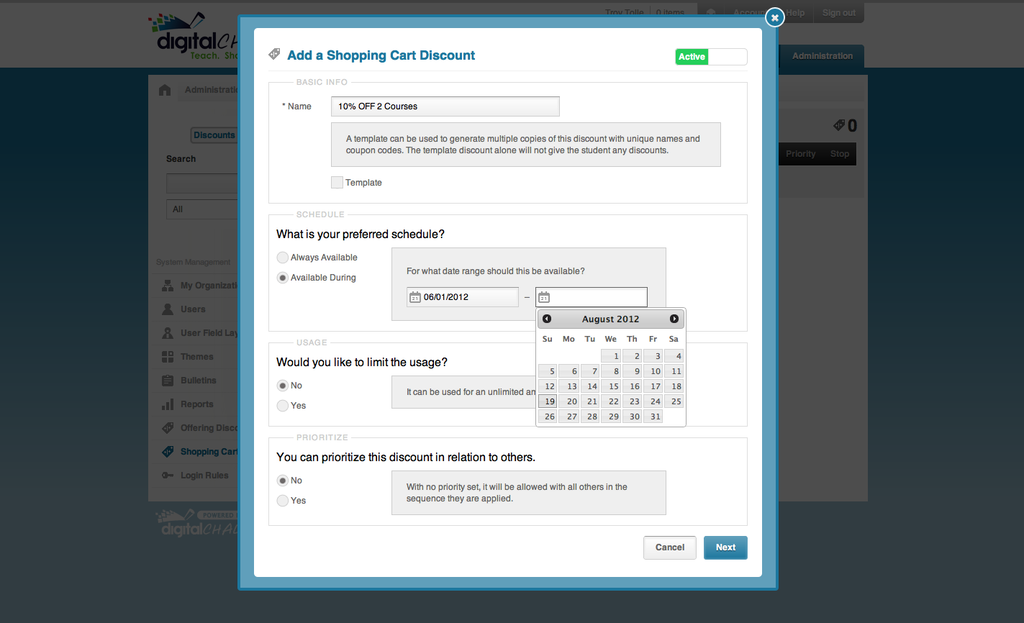This screenshot has width=1024, height=623.
Task: Click the Next button
Action: [x=725, y=547]
